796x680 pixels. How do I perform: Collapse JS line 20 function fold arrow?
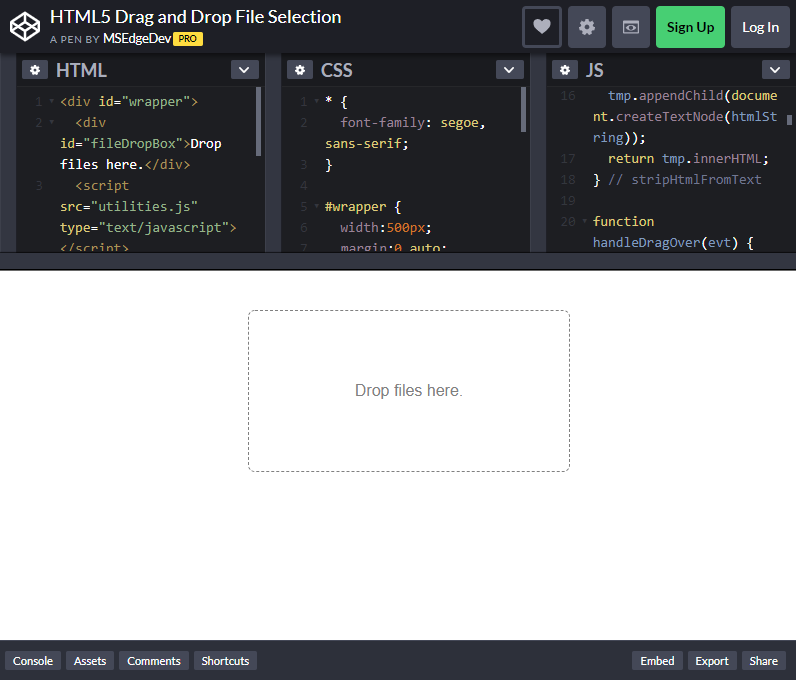coord(584,221)
